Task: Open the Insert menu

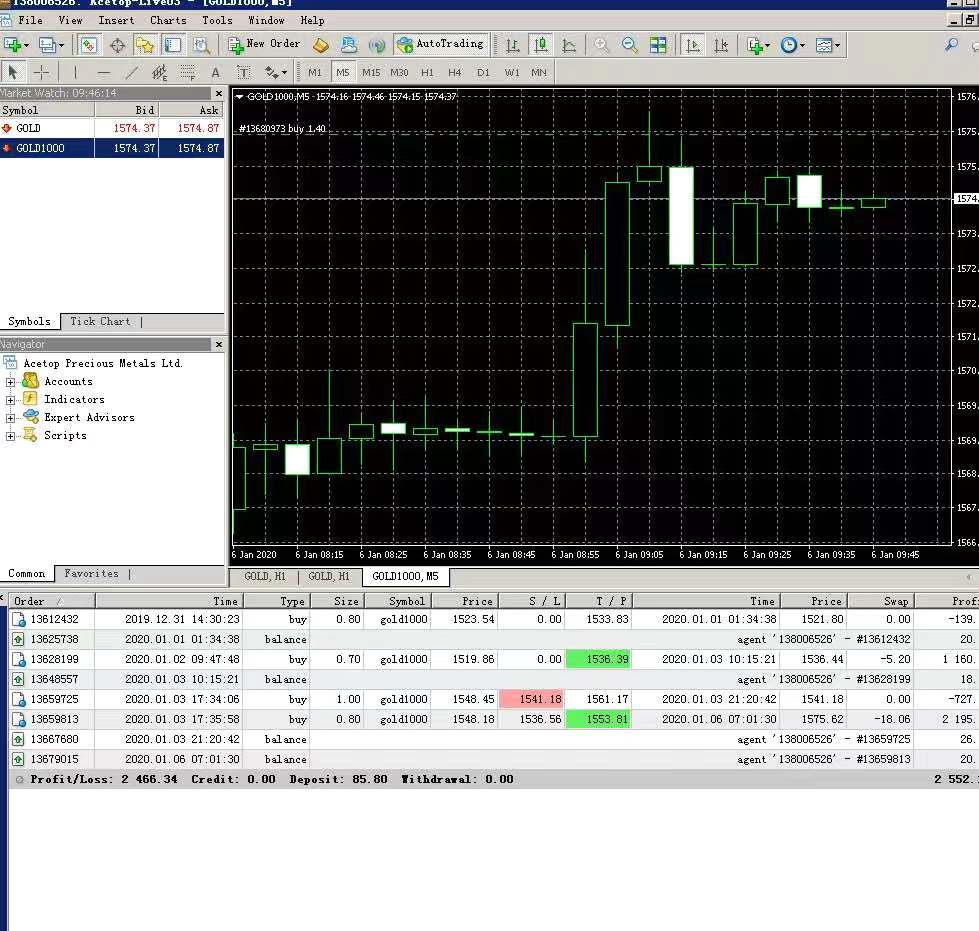Action: coord(116,20)
